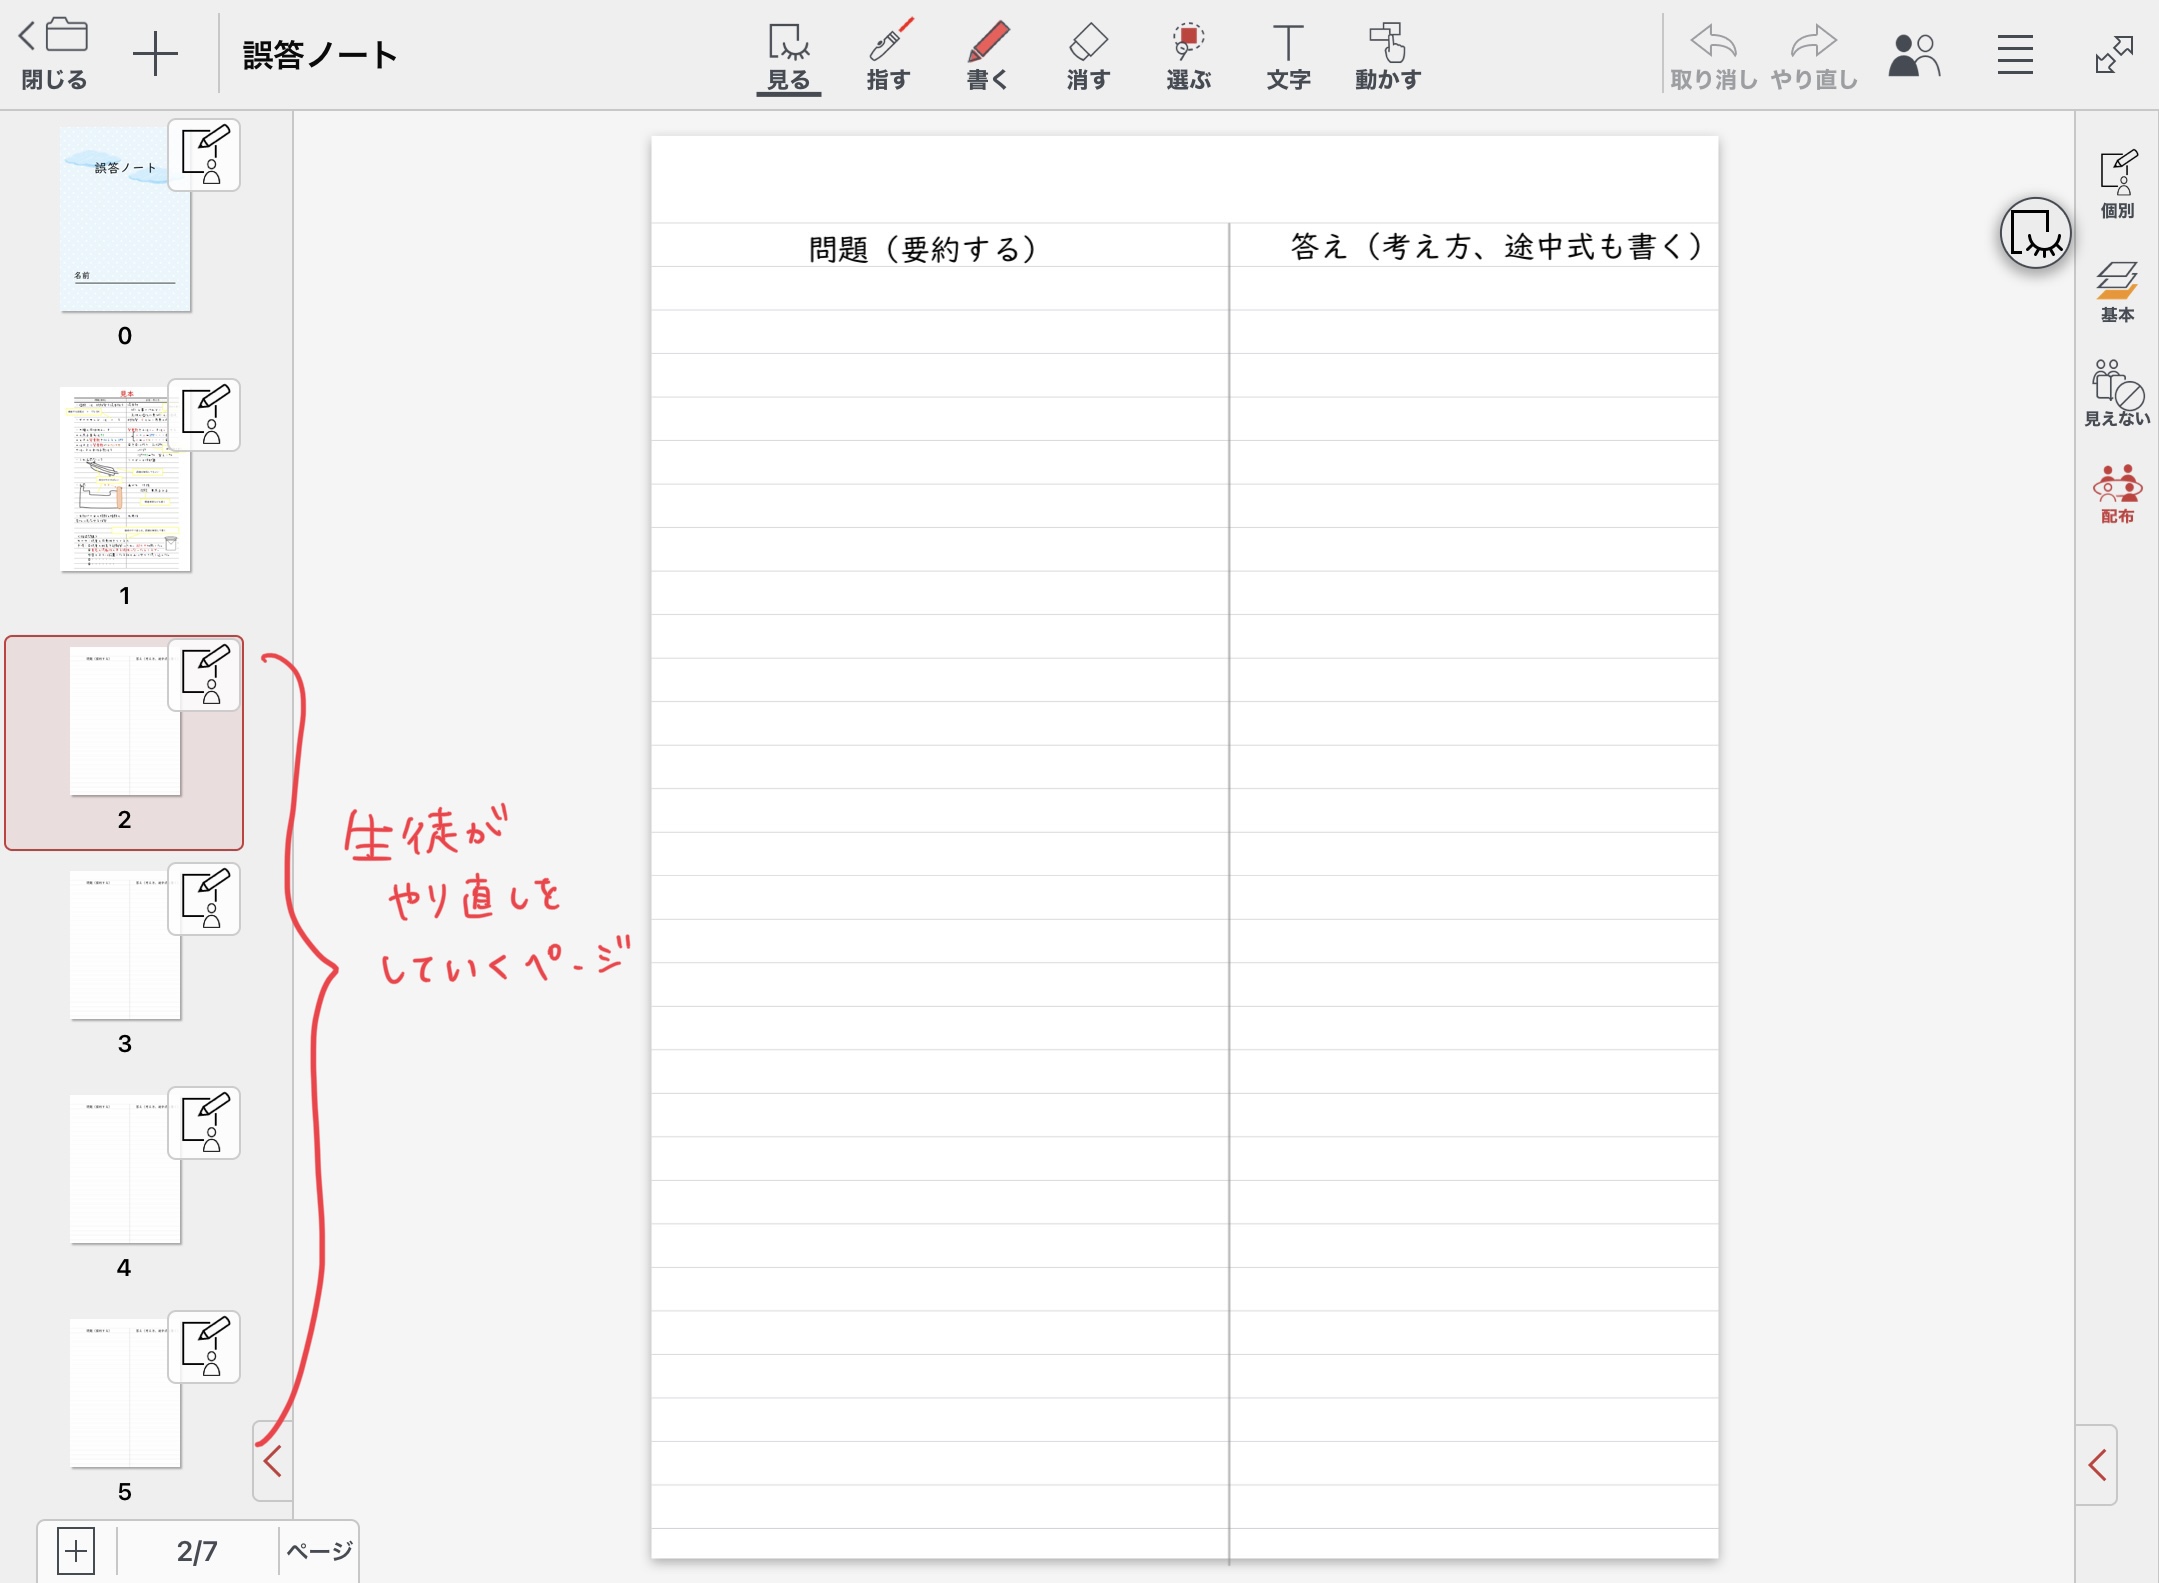Toggle individual edit icon on page 0
This screenshot has height=1583, width=2159.
(x=204, y=155)
